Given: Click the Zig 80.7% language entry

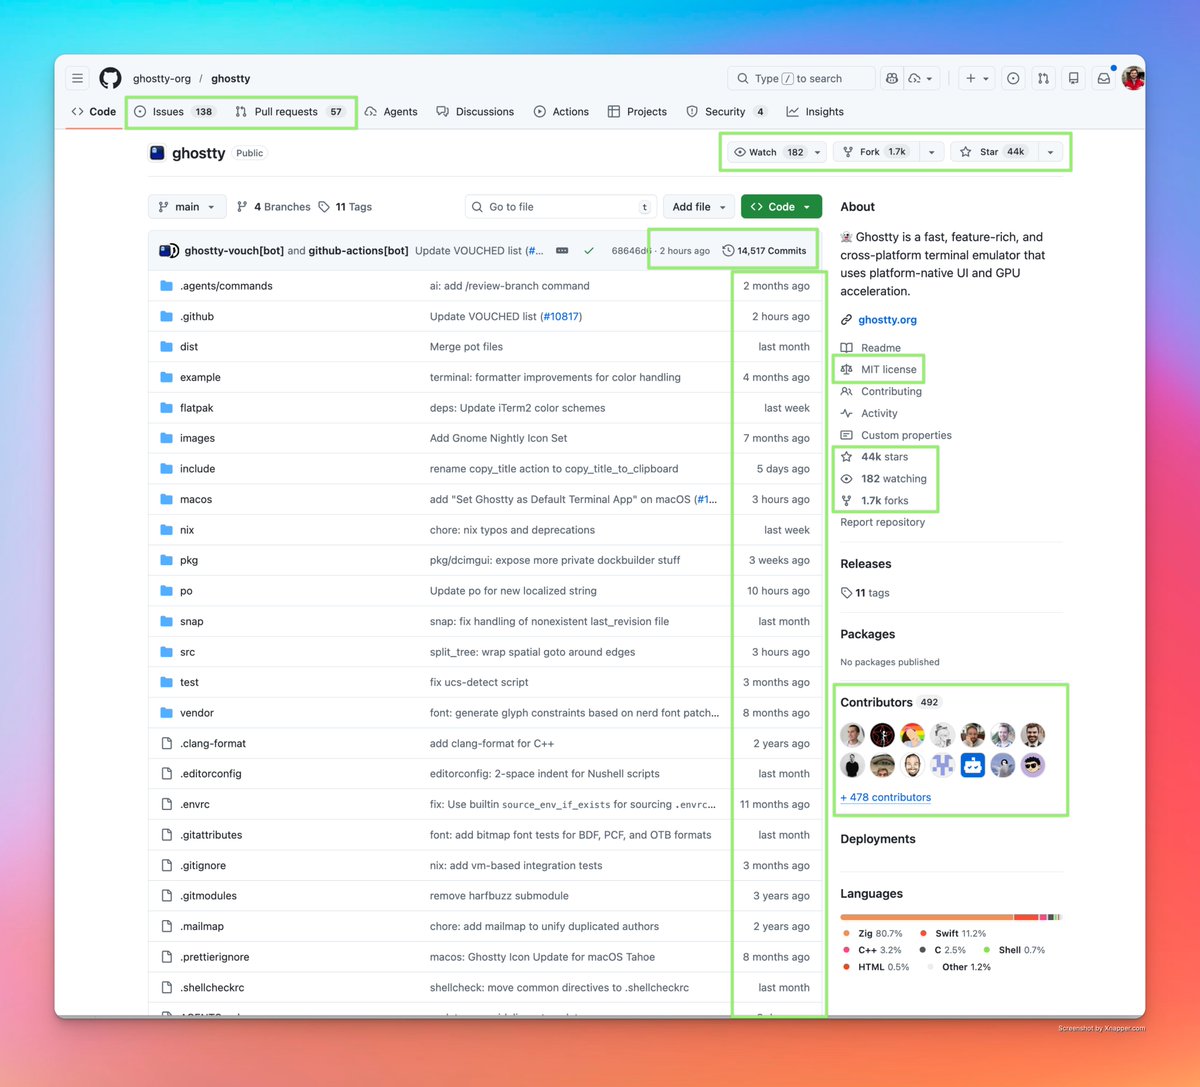Looking at the screenshot, I should pos(873,933).
